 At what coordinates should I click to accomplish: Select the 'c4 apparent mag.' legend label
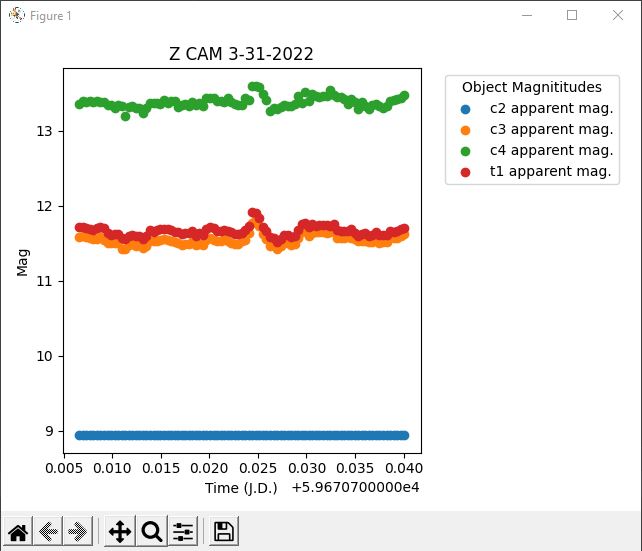point(551,150)
